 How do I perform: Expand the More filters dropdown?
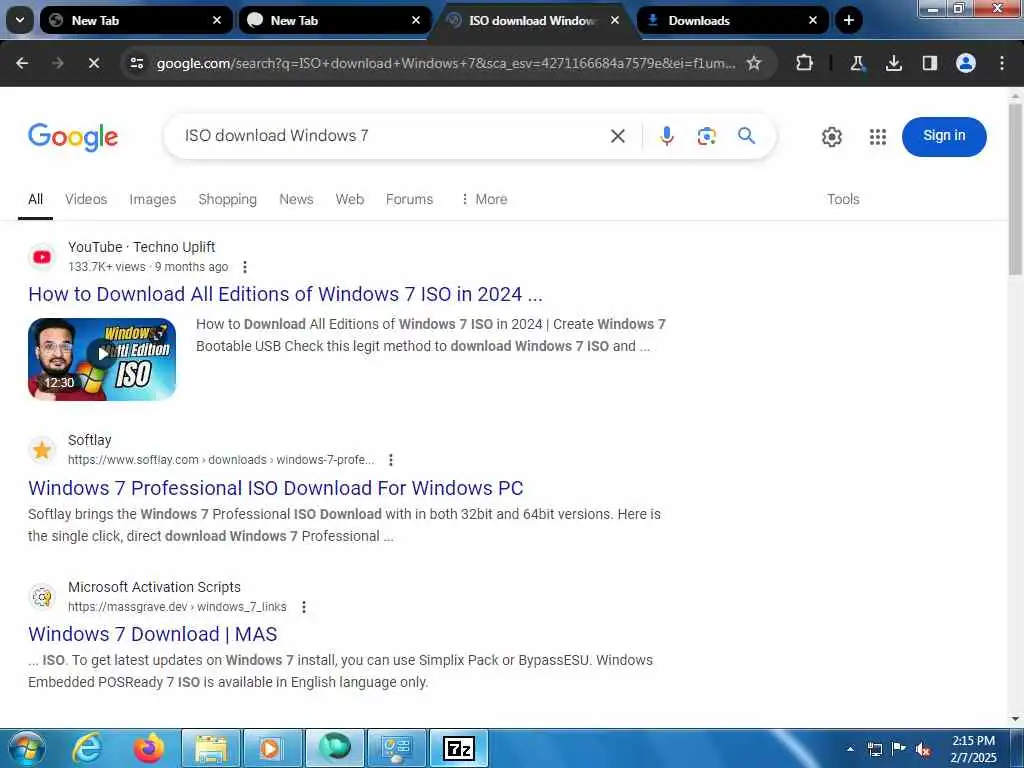[x=483, y=199]
